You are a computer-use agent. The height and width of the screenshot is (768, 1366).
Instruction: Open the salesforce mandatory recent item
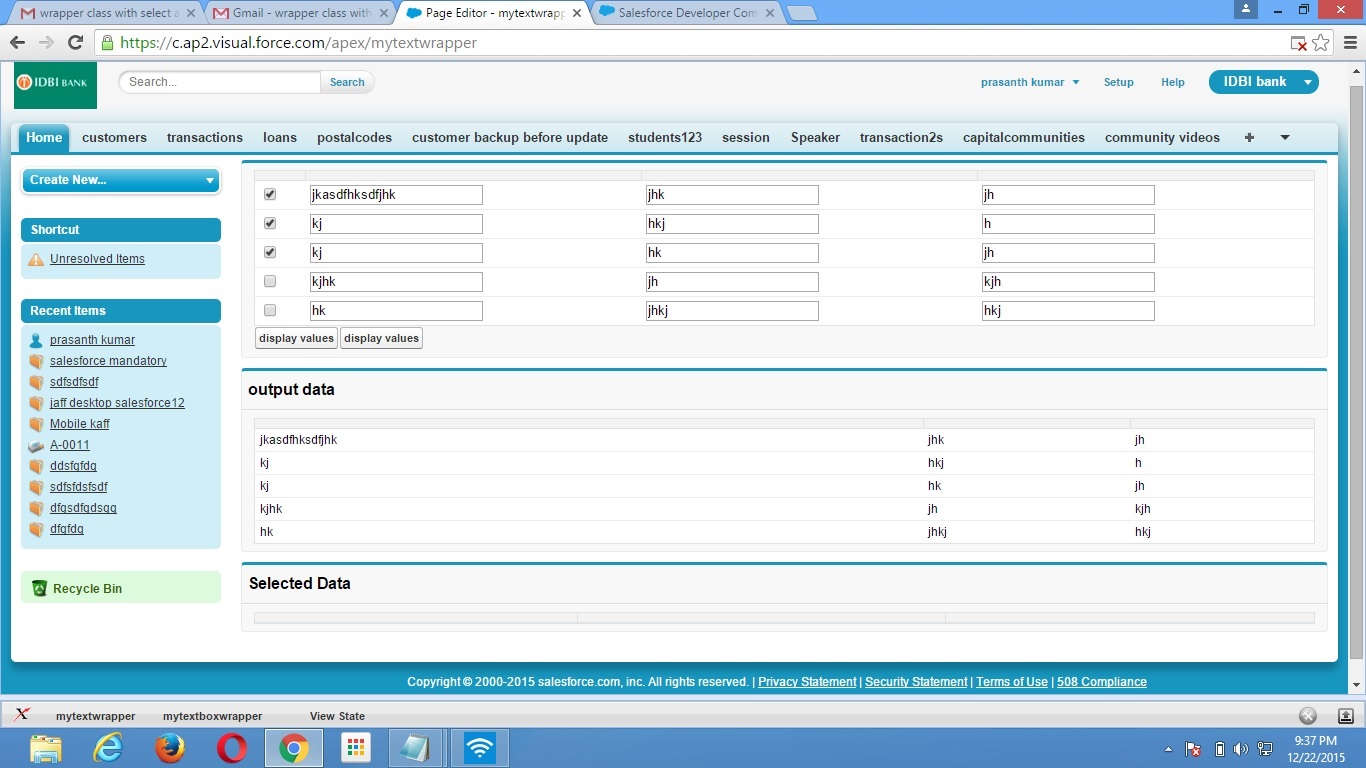coord(108,361)
